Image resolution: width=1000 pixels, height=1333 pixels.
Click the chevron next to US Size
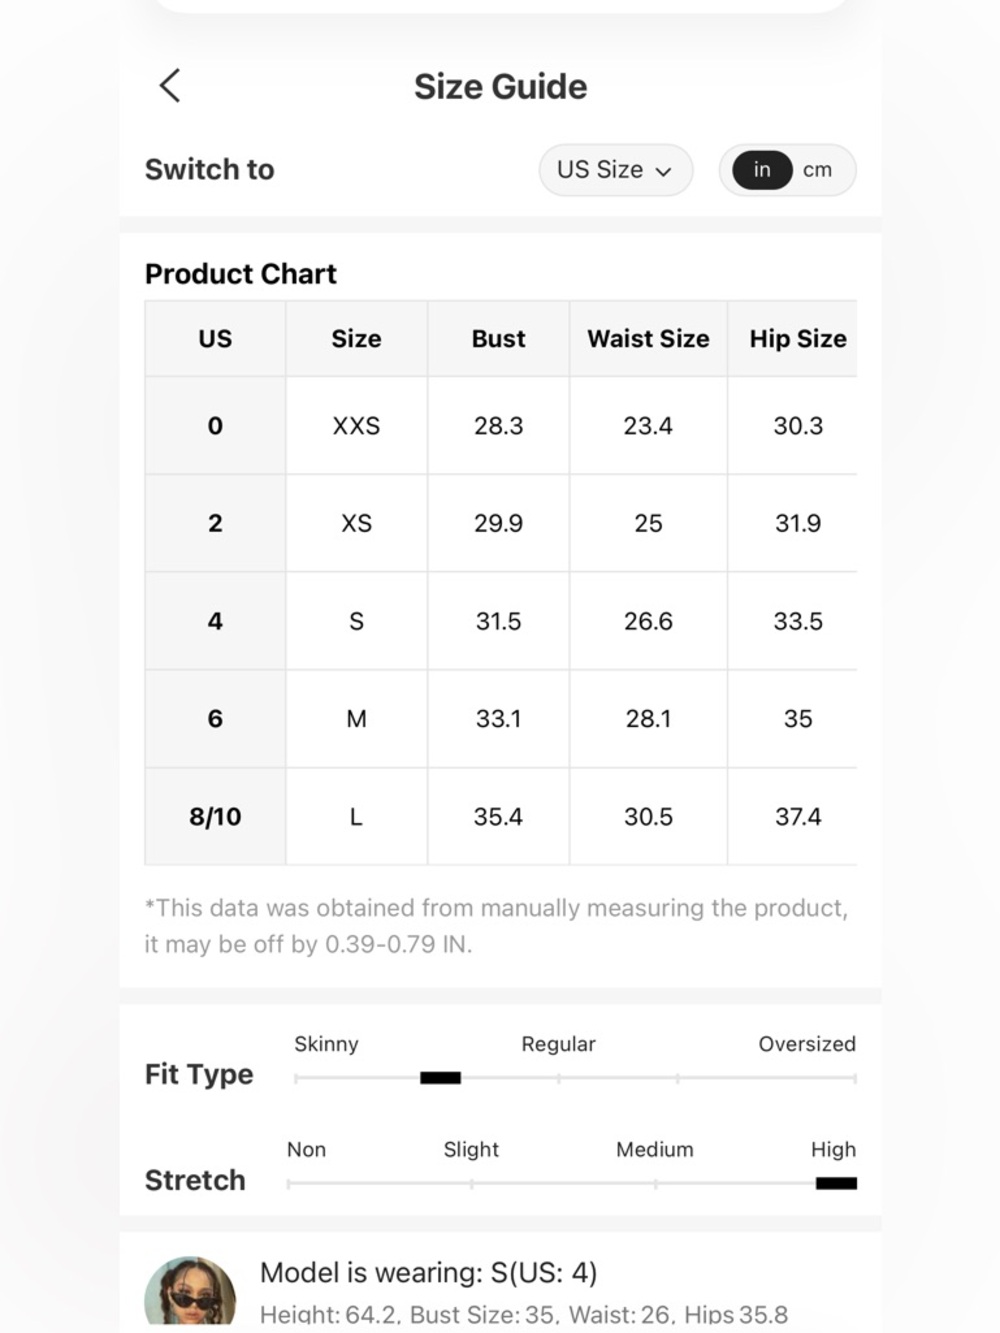(663, 171)
